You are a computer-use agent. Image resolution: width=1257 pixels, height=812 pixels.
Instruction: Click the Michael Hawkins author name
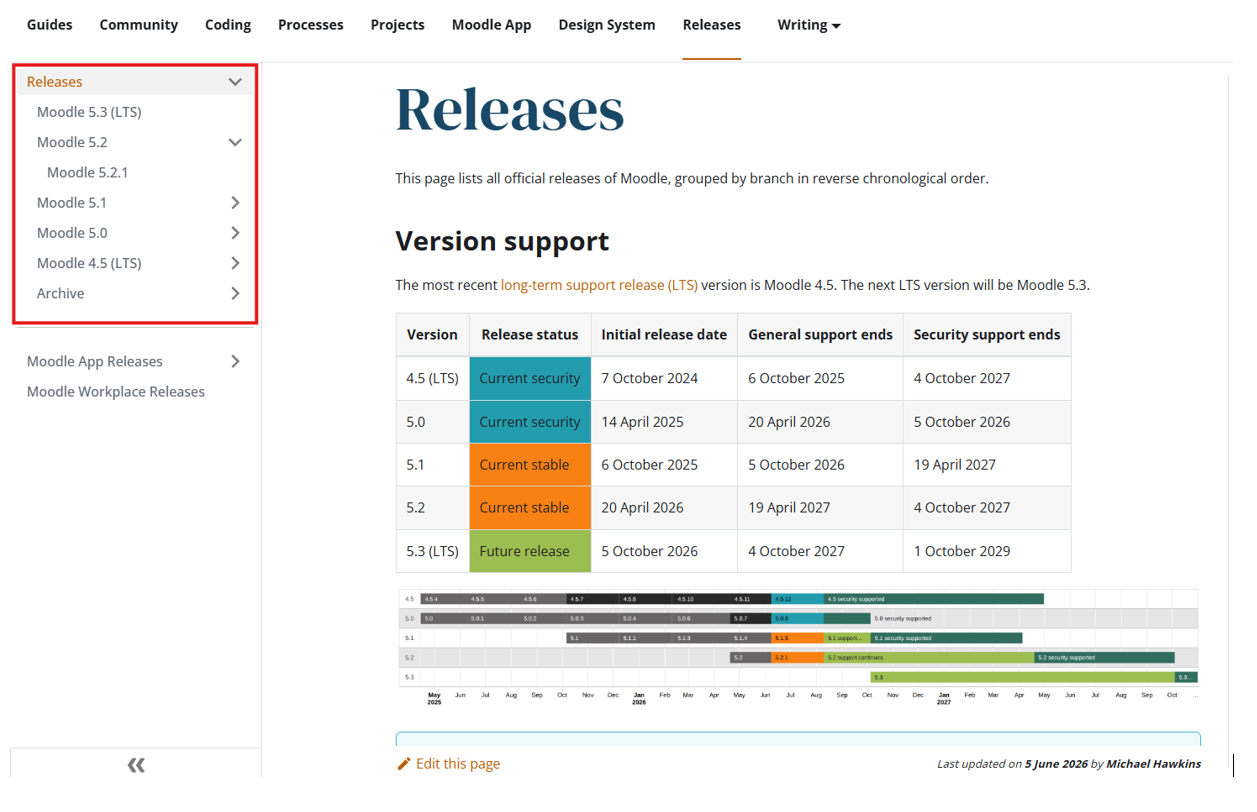tap(1153, 764)
